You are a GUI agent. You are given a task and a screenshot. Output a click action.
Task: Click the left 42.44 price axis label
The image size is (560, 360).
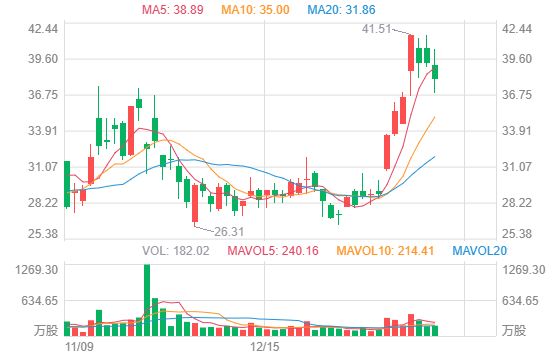pos(43,29)
